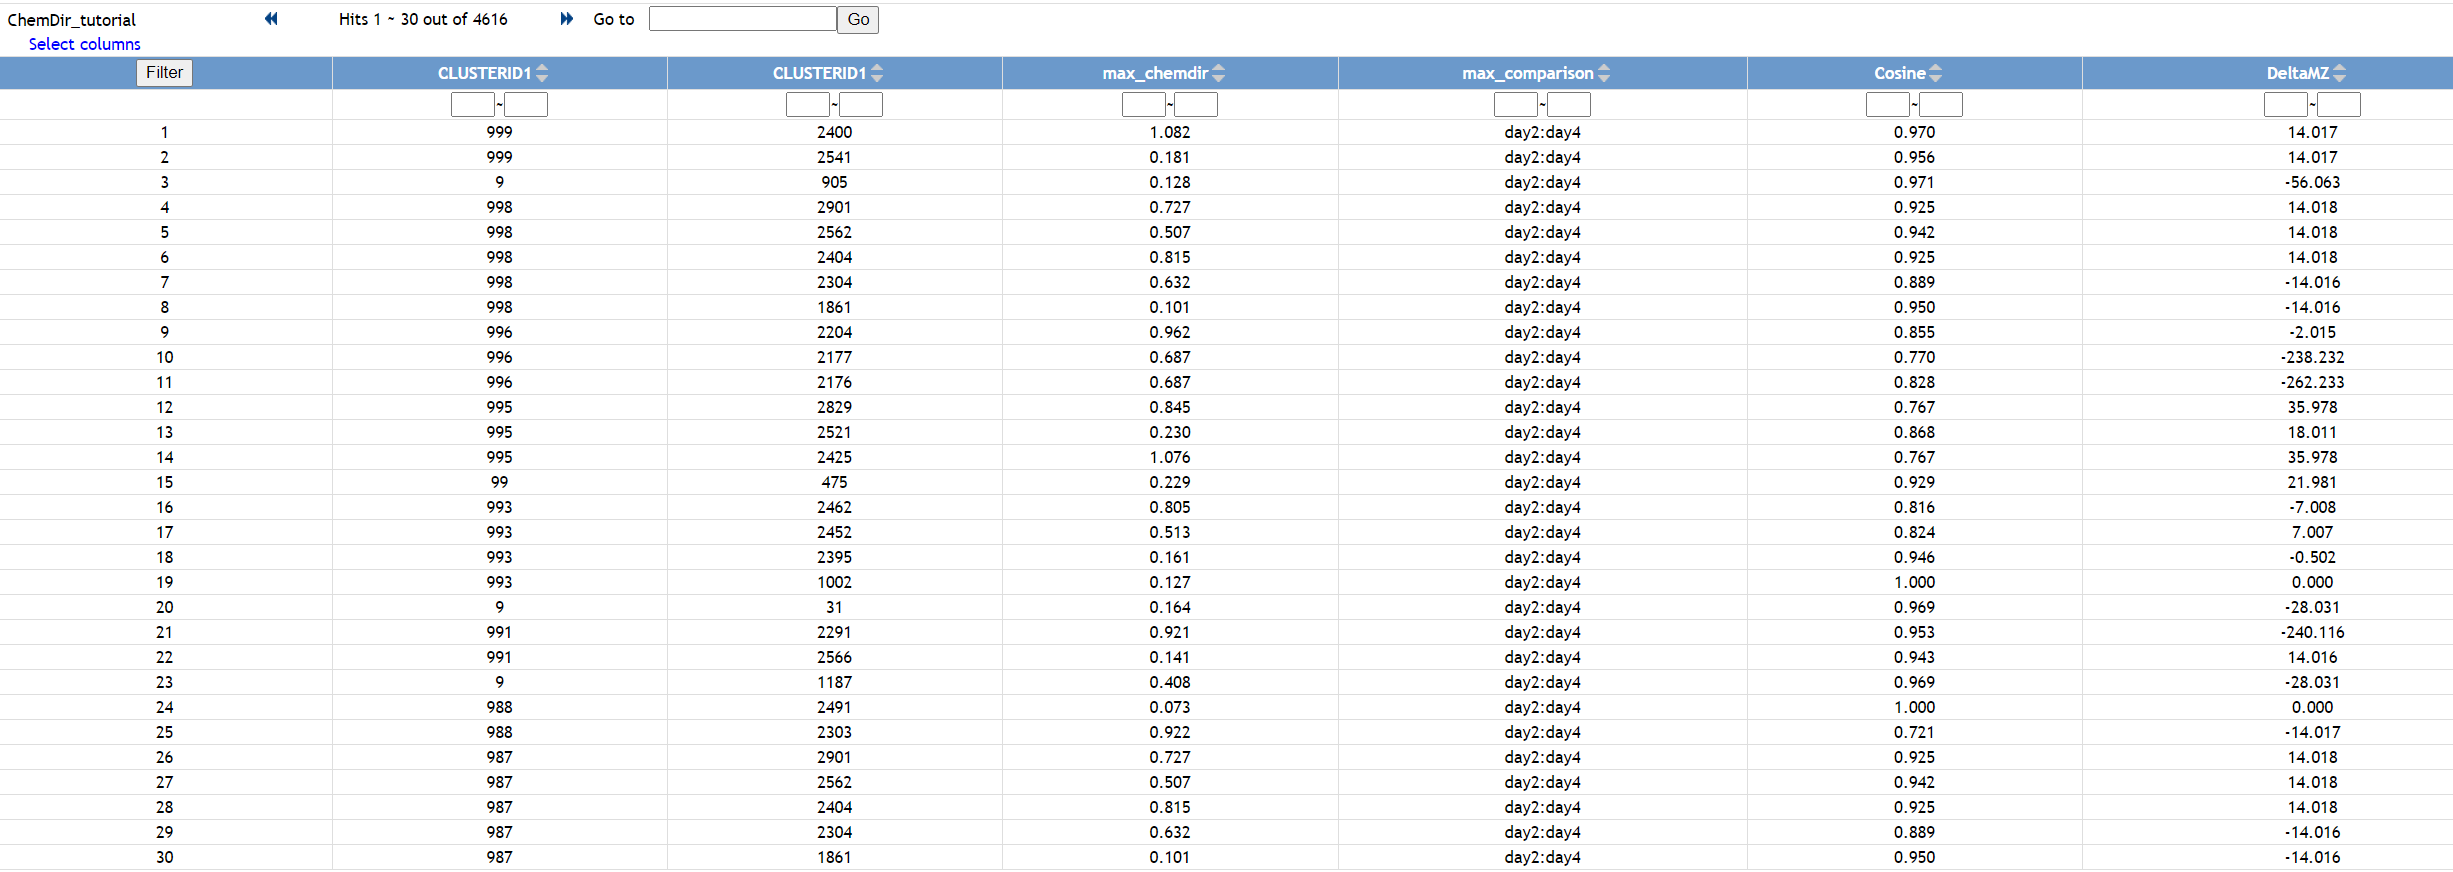Viewport: 2453px width, 872px height.
Task: Select cluster value 2291 in row 21
Action: [x=834, y=632]
